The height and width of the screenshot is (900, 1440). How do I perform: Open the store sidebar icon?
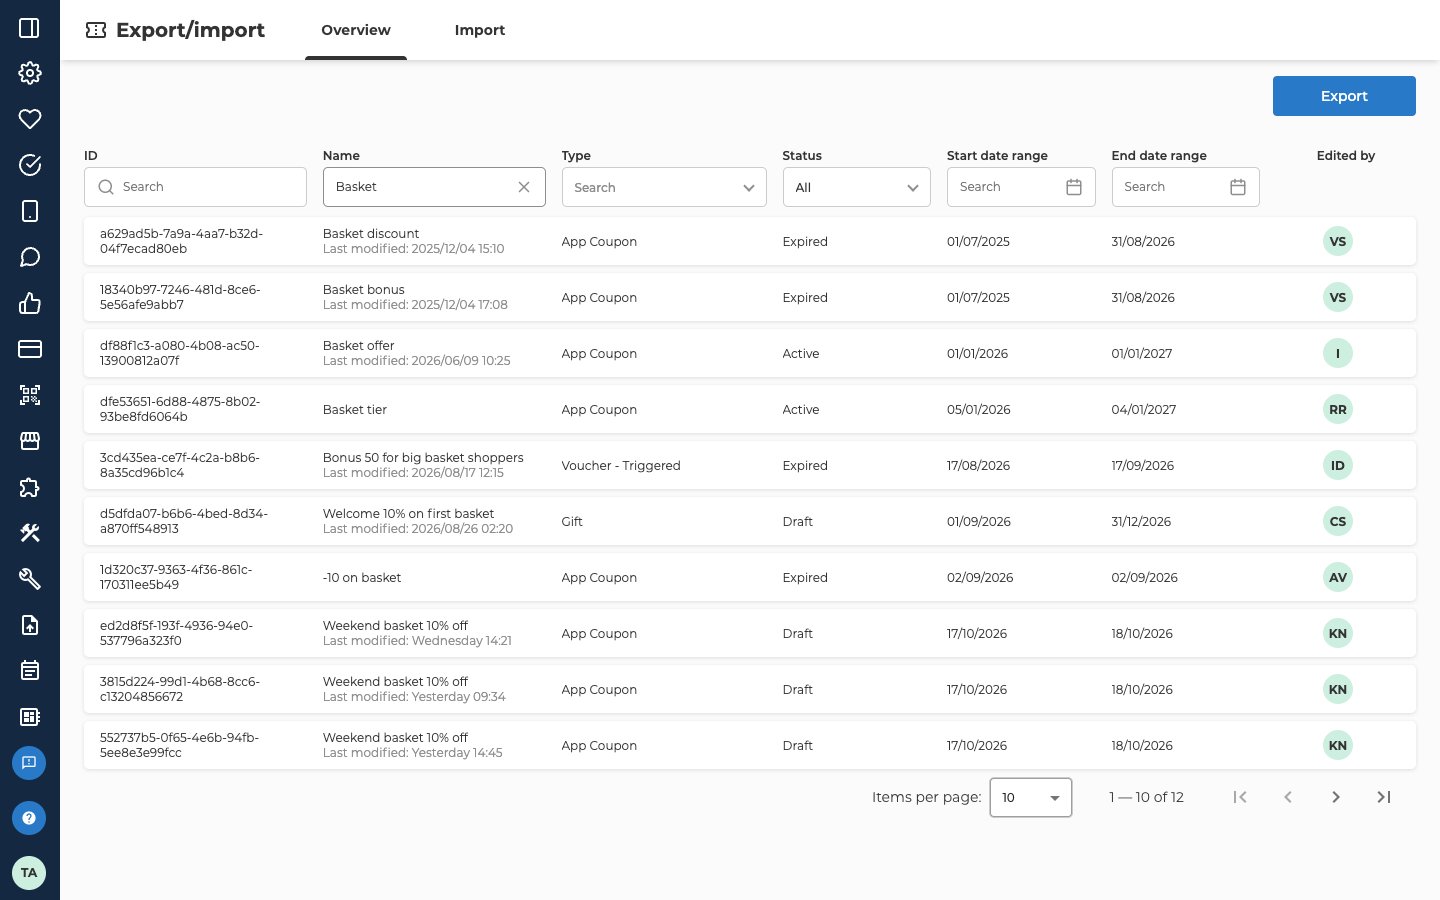click(30, 441)
